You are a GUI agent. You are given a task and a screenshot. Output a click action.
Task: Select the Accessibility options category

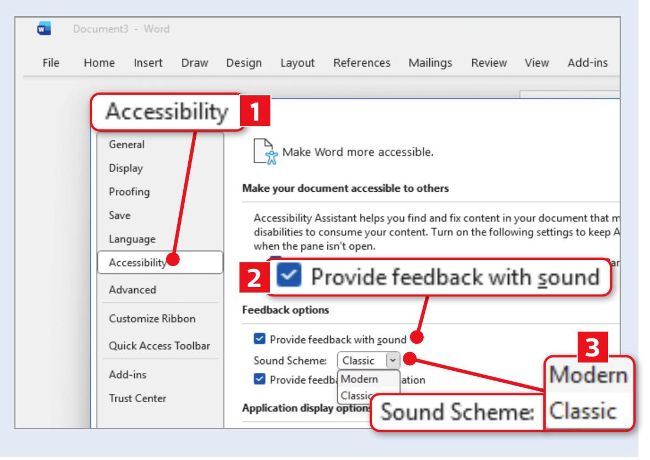point(140,262)
